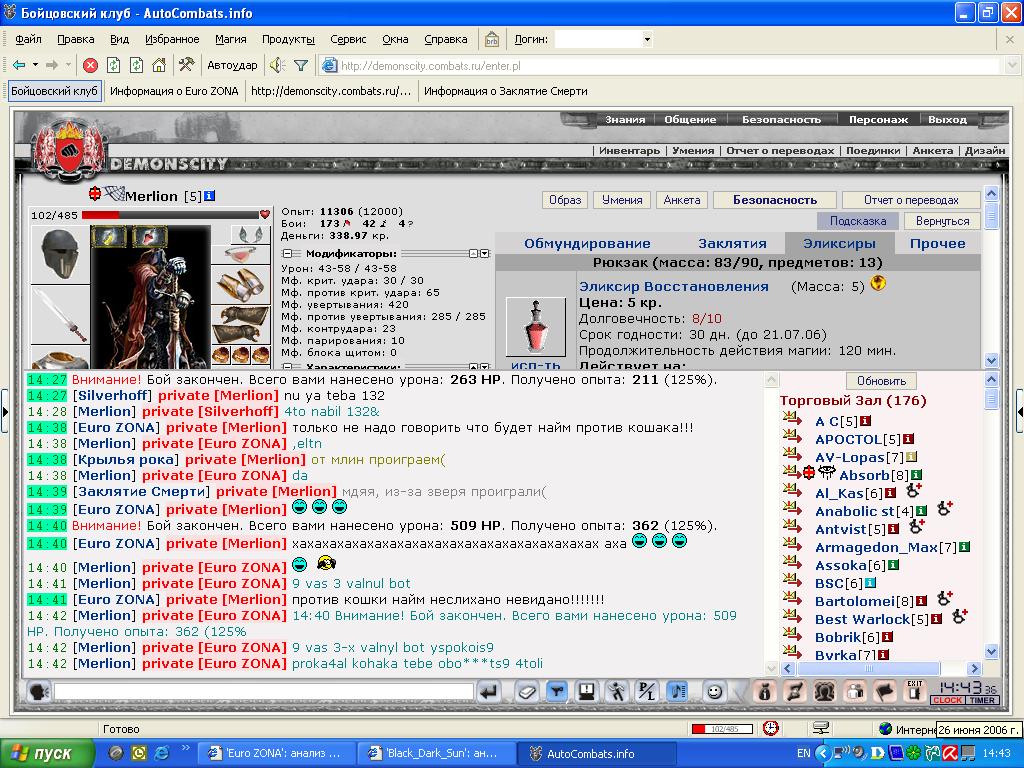Screen dimensions: 1024x768
Task: Click the исп-ть link under elixir
Action: [536, 366]
